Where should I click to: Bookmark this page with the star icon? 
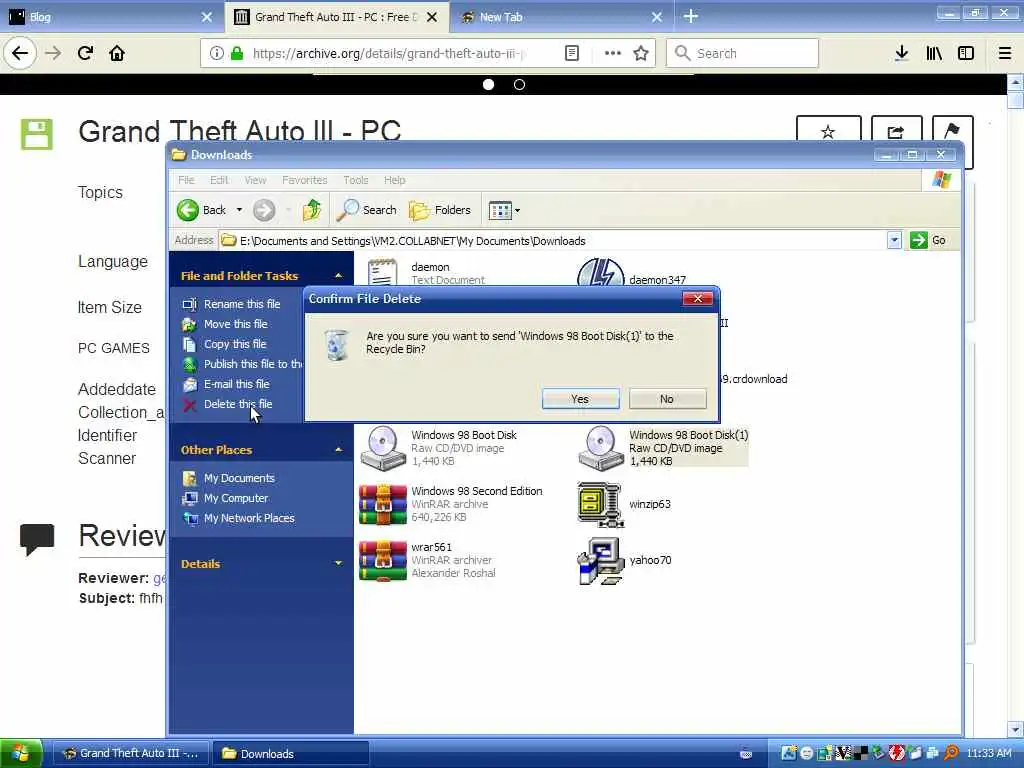pyautogui.click(x=641, y=53)
